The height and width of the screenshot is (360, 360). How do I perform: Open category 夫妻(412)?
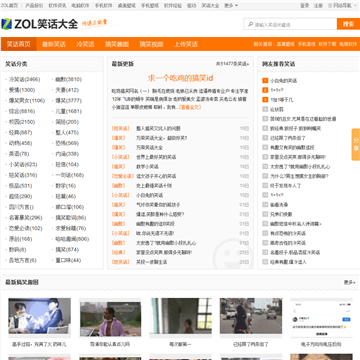pos(67,90)
